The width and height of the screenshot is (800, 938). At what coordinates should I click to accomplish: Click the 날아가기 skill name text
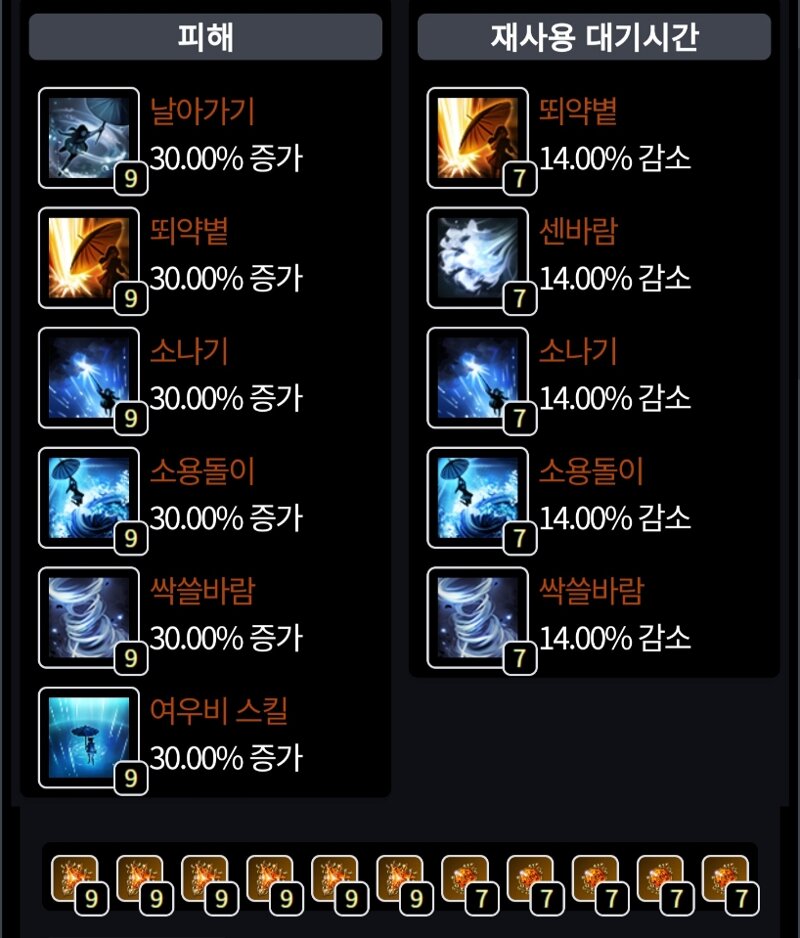(x=202, y=112)
